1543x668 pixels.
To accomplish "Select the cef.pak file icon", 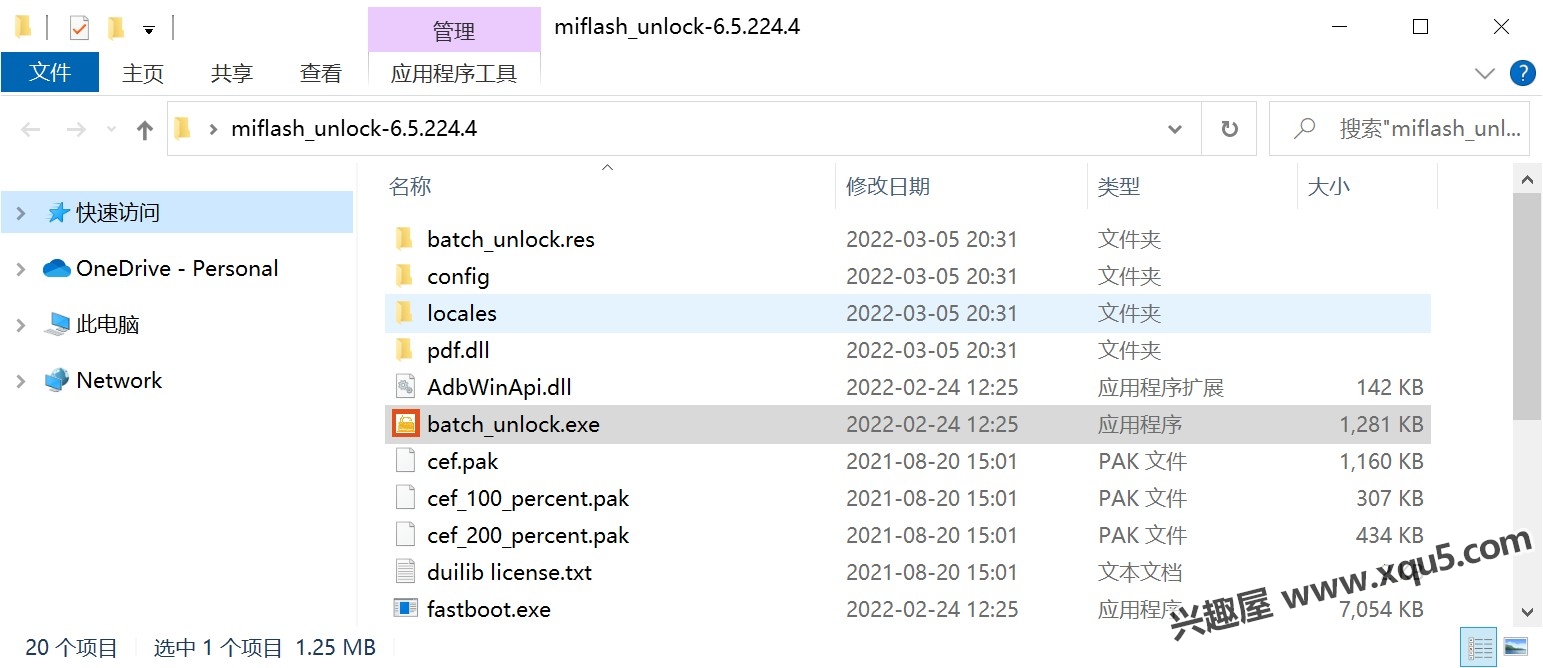I will click(404, 461).
